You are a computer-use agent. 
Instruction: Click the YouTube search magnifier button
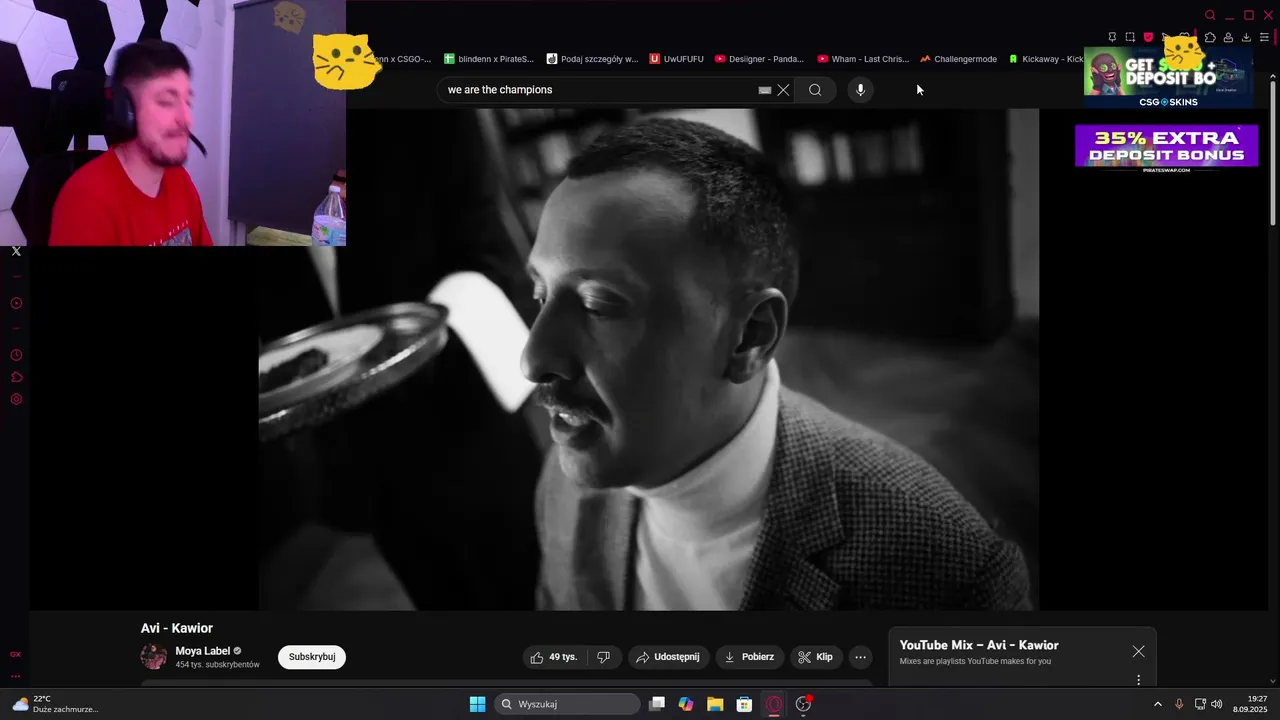pos(815,90)
